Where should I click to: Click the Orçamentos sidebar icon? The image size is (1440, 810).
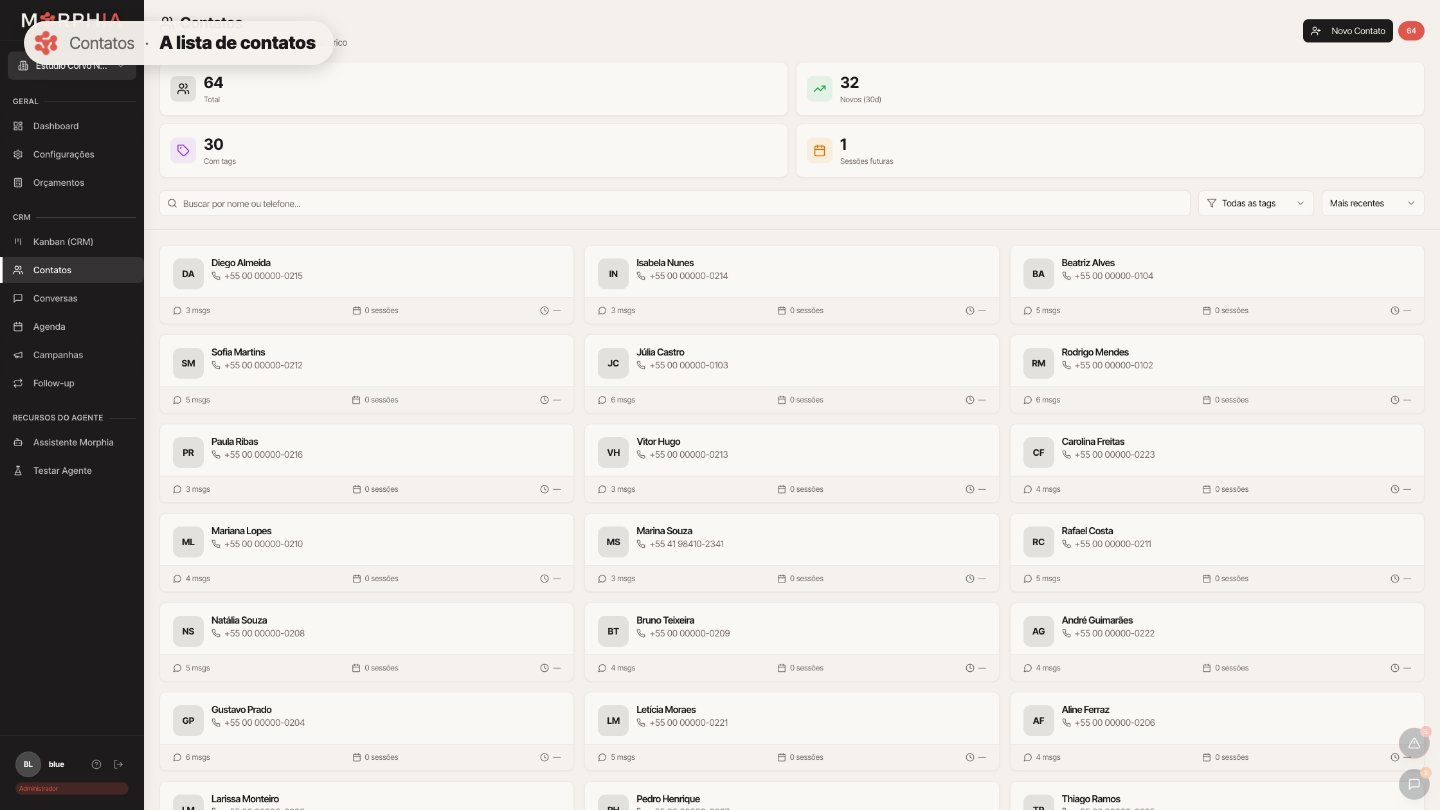18,182
